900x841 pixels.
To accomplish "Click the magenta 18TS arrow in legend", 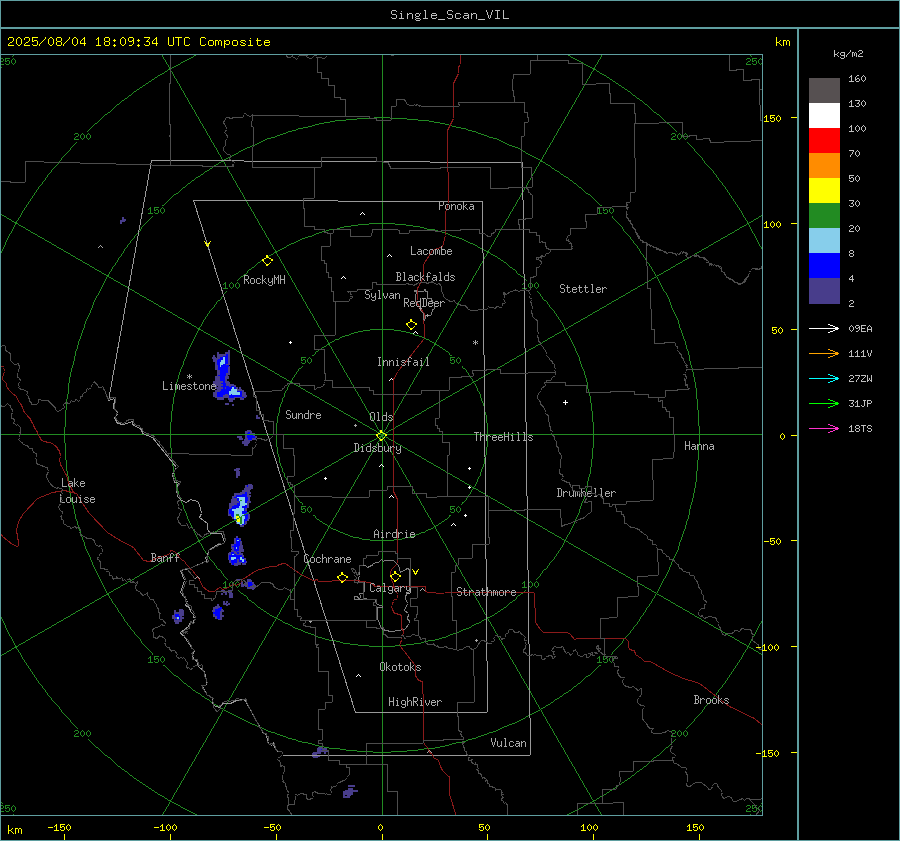I will click(824, 428).
